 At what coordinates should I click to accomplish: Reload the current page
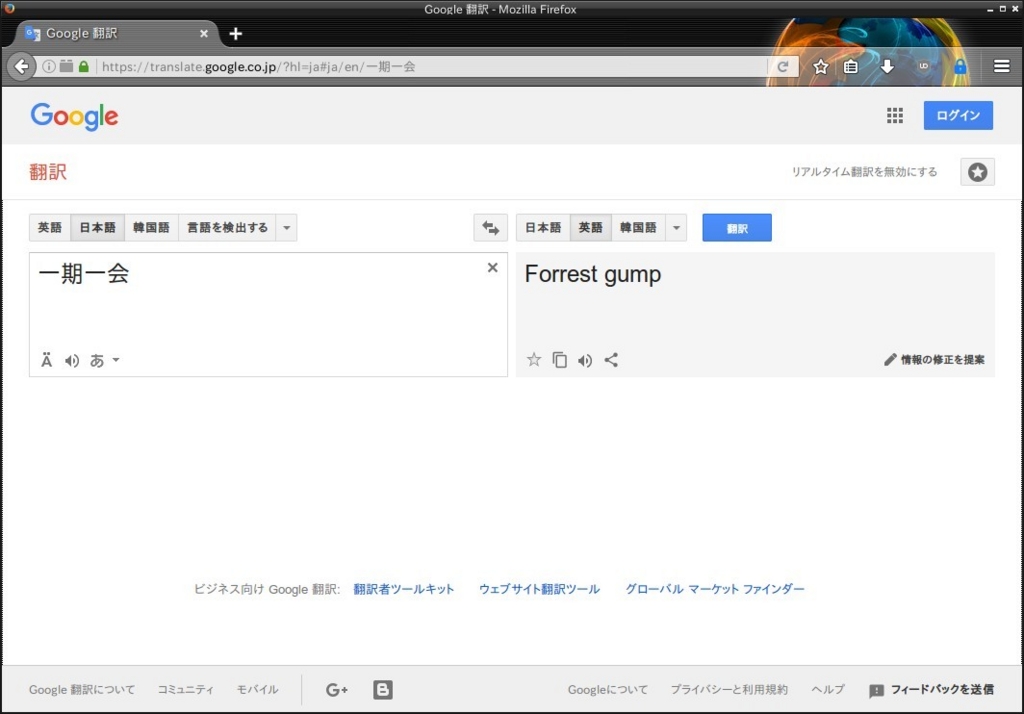pyautogui.click(x=782, y=66)
